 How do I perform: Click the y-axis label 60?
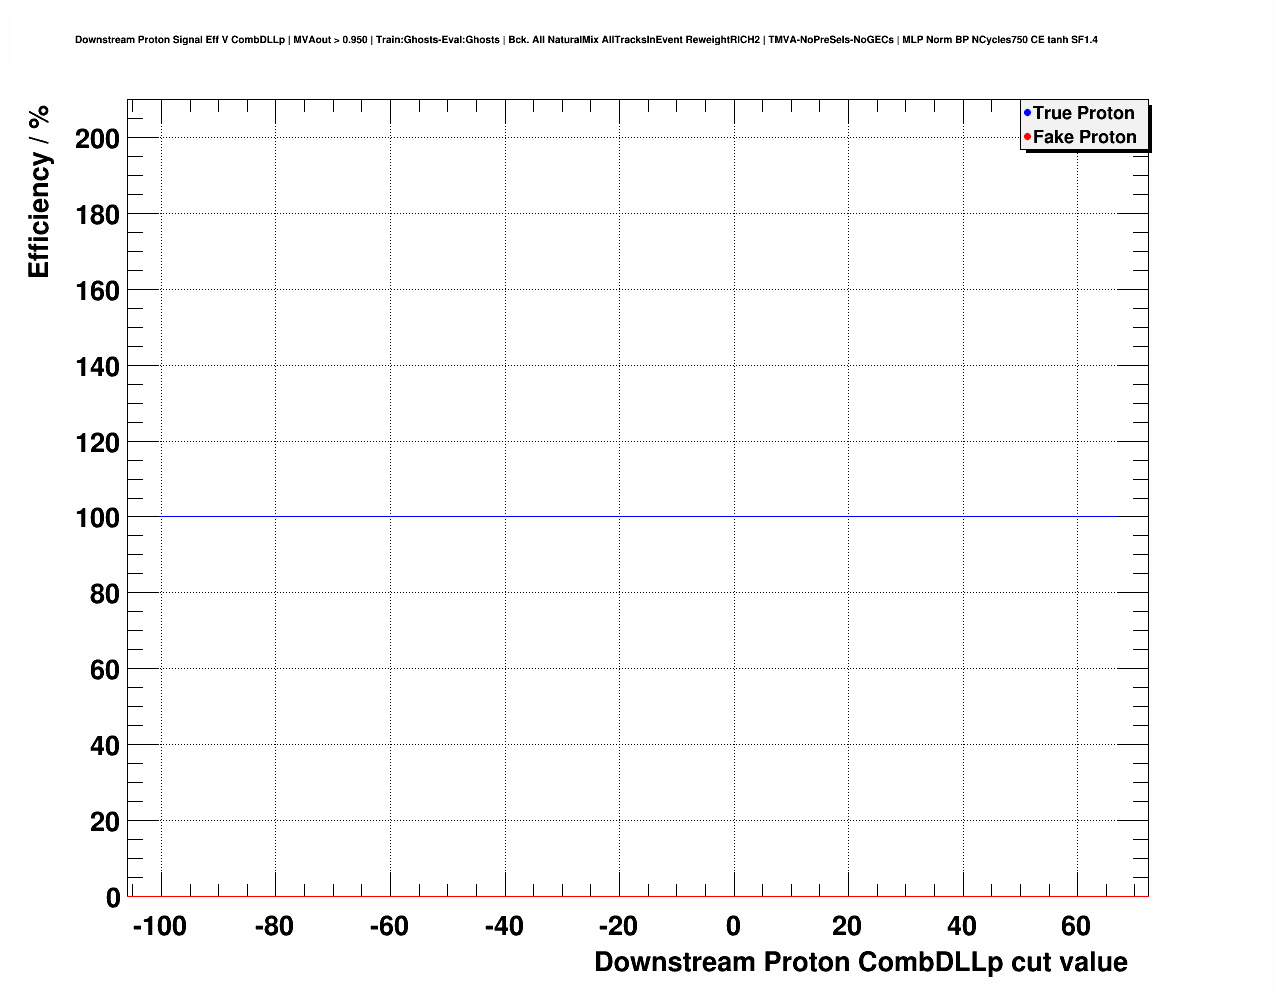[104, 670]
